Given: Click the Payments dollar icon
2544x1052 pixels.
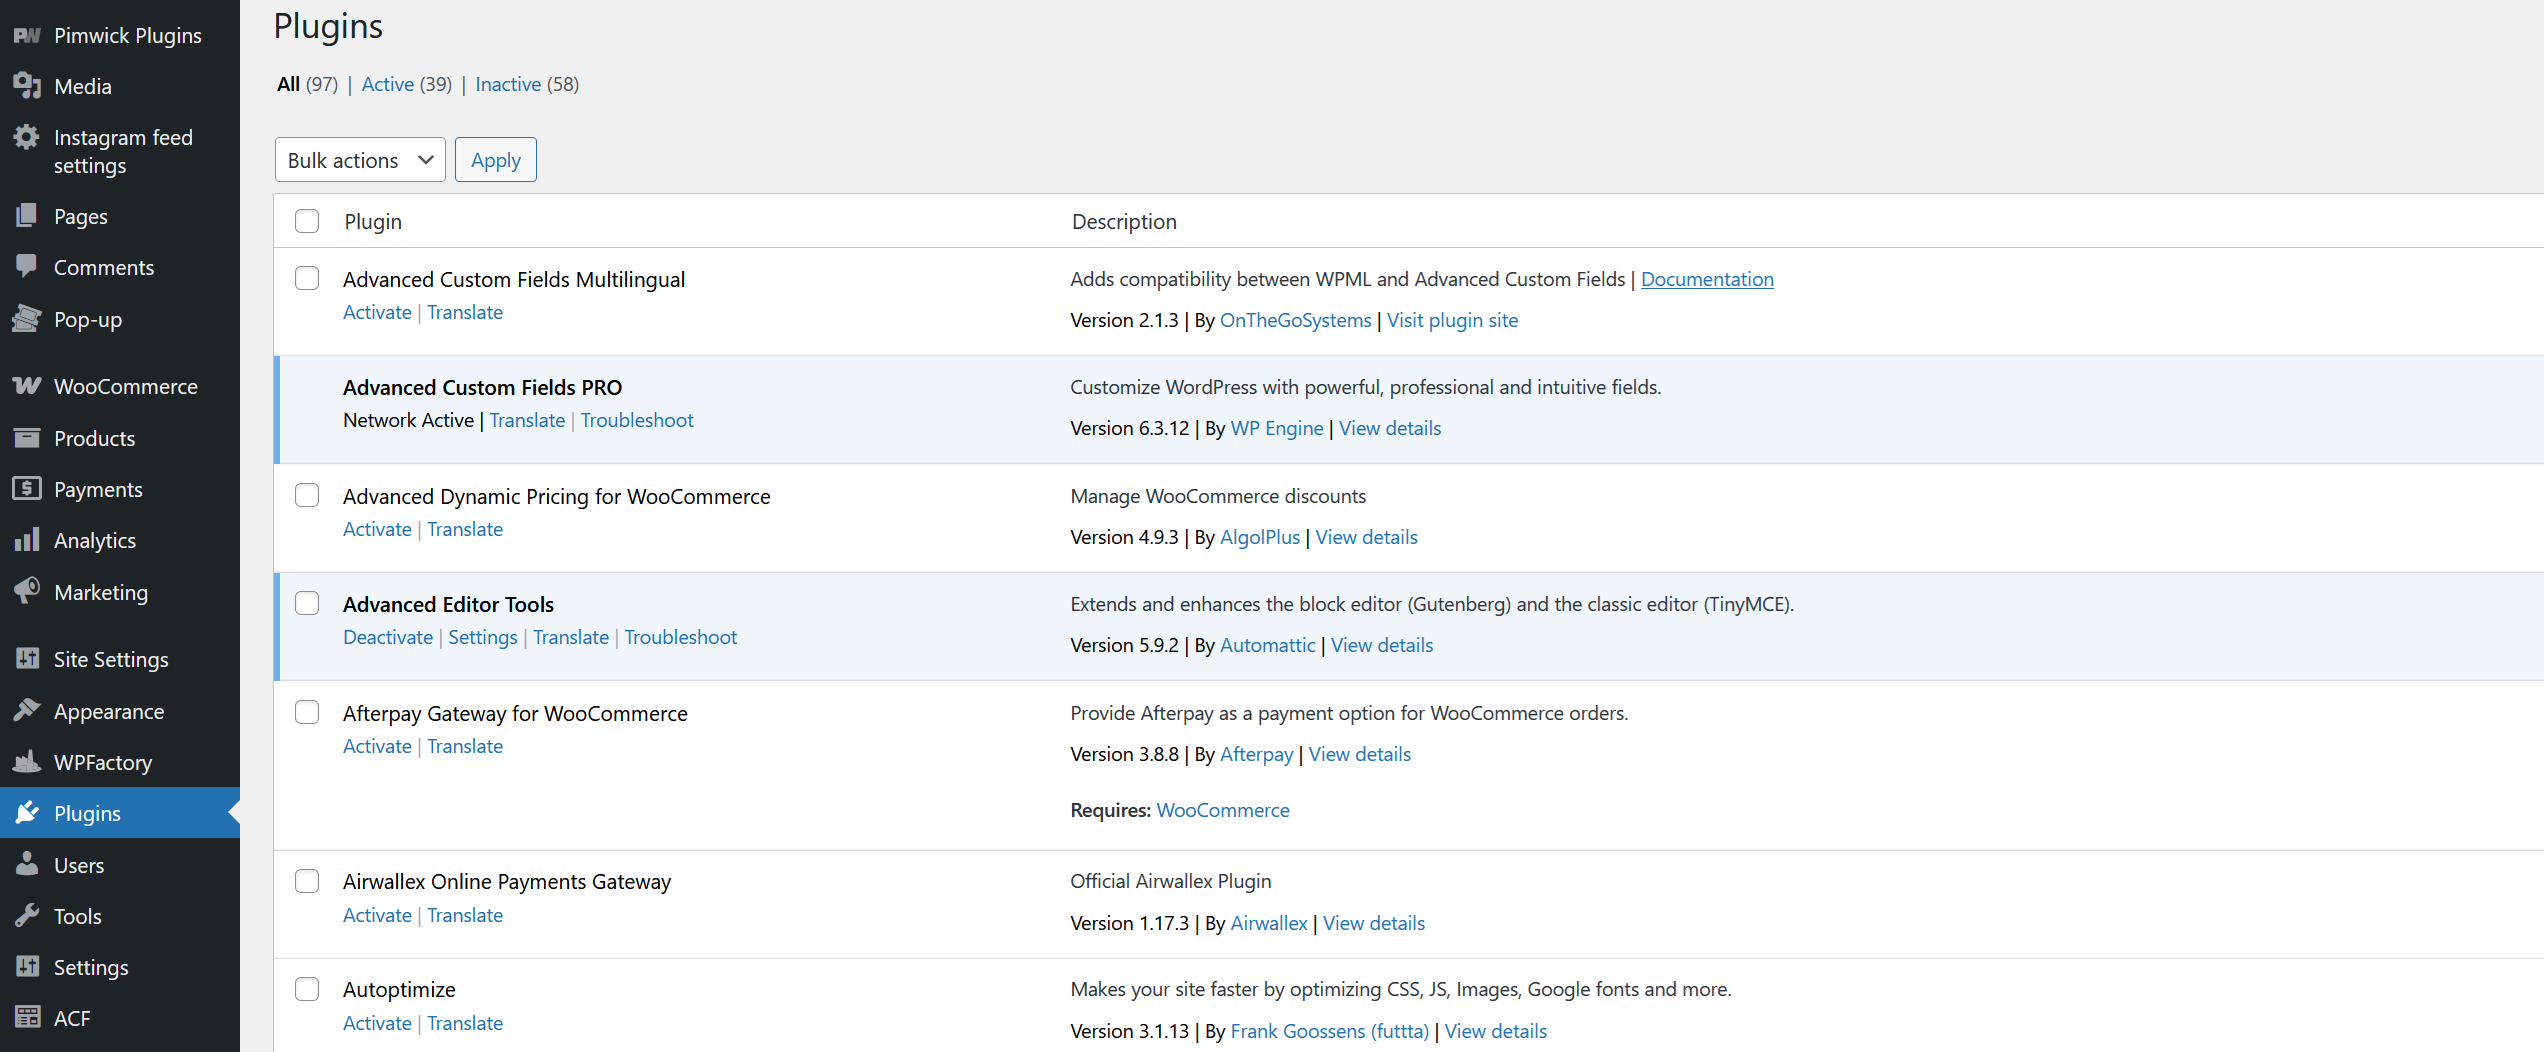Looking at the screenshot, I should (x=27, y=489).
